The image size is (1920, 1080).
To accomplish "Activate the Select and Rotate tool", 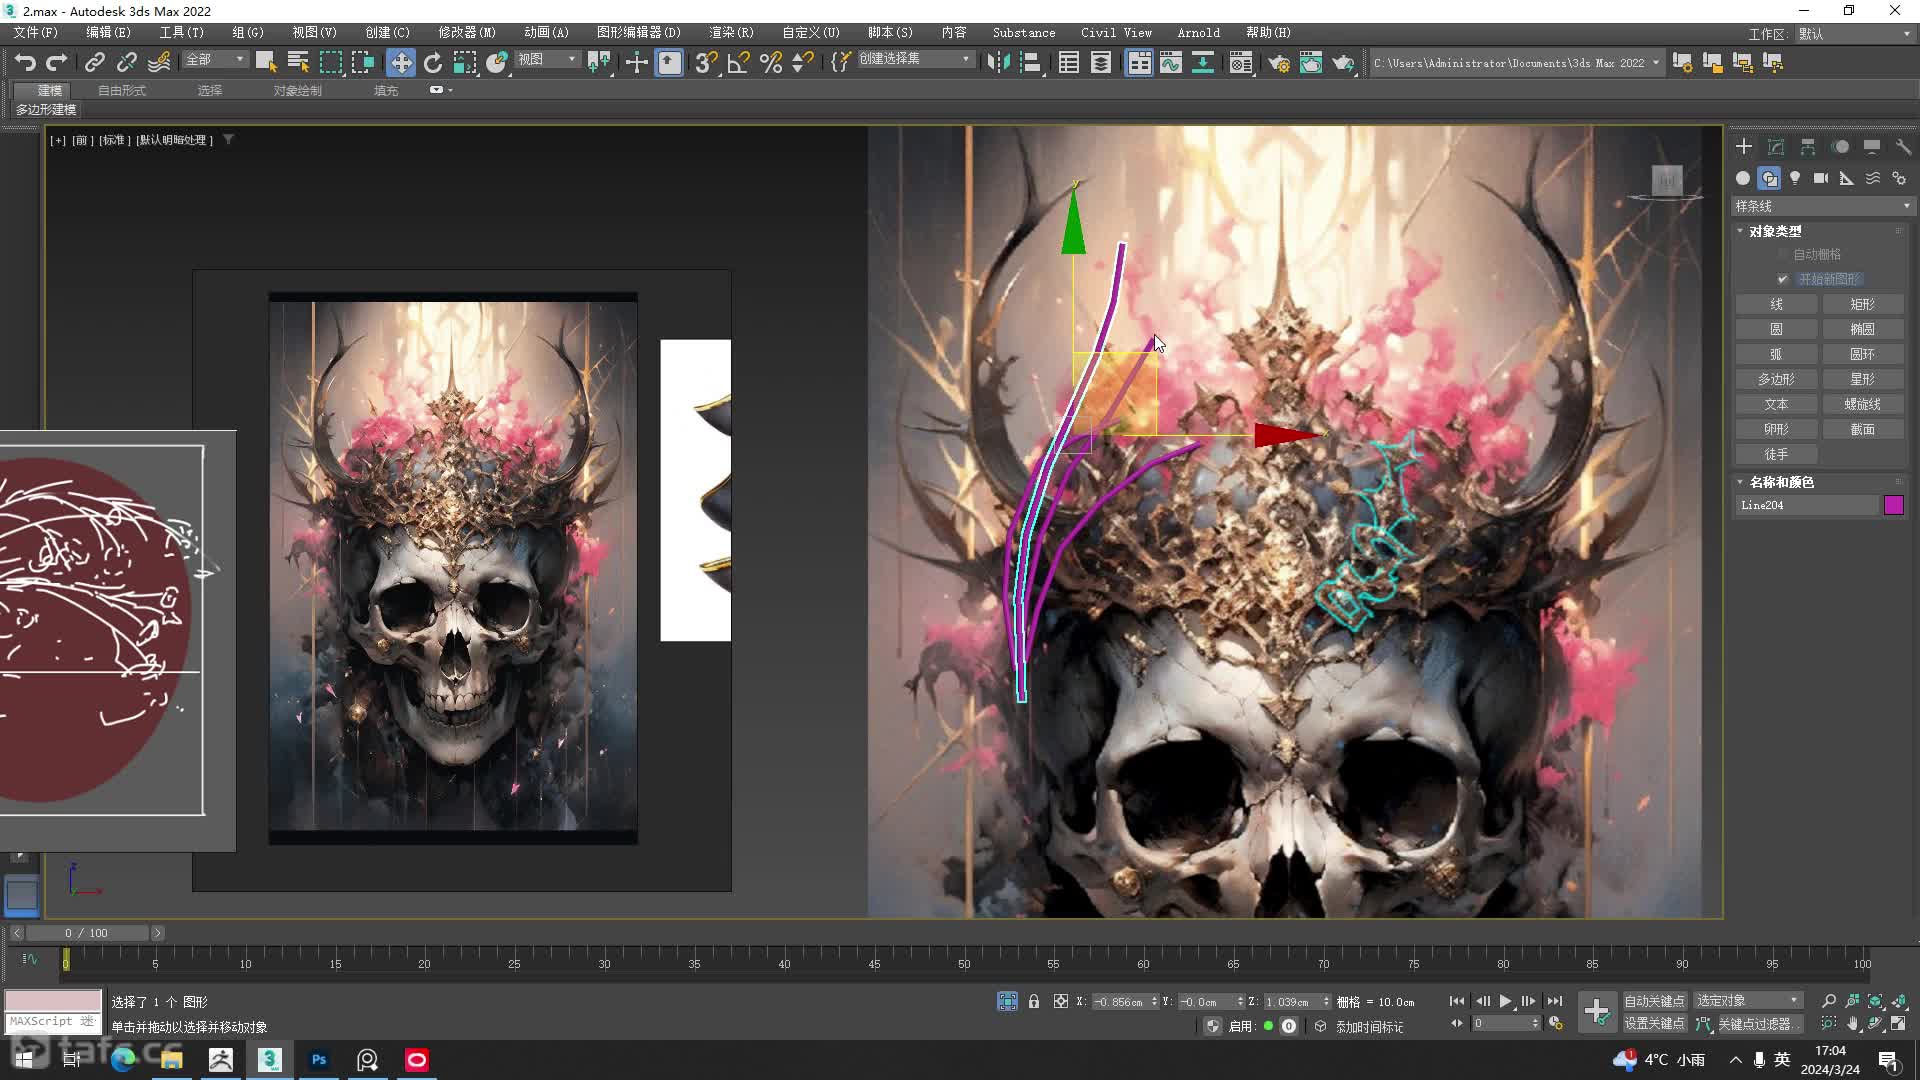I will pyautogui.click(x=433, y=62).
